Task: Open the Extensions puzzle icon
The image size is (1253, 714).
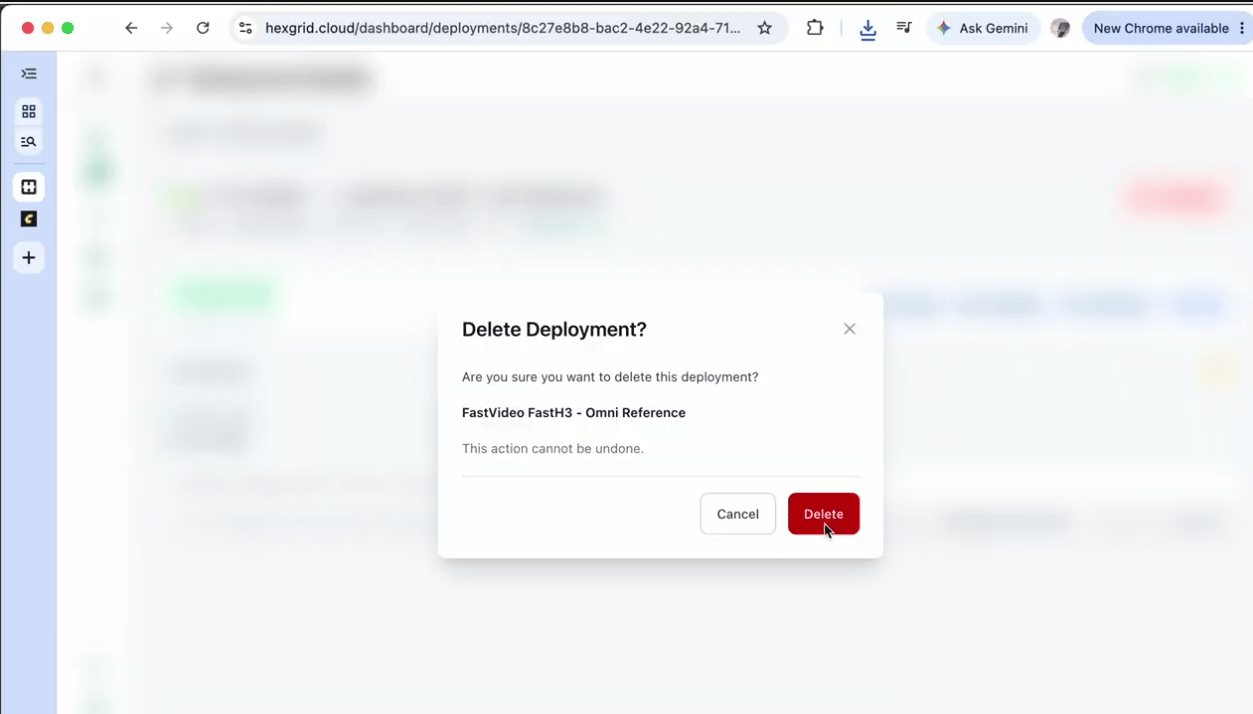Action: click(815, 28)
